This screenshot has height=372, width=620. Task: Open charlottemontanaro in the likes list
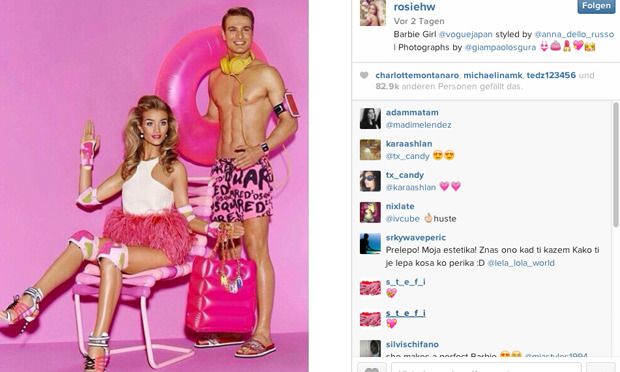point(417,75)
